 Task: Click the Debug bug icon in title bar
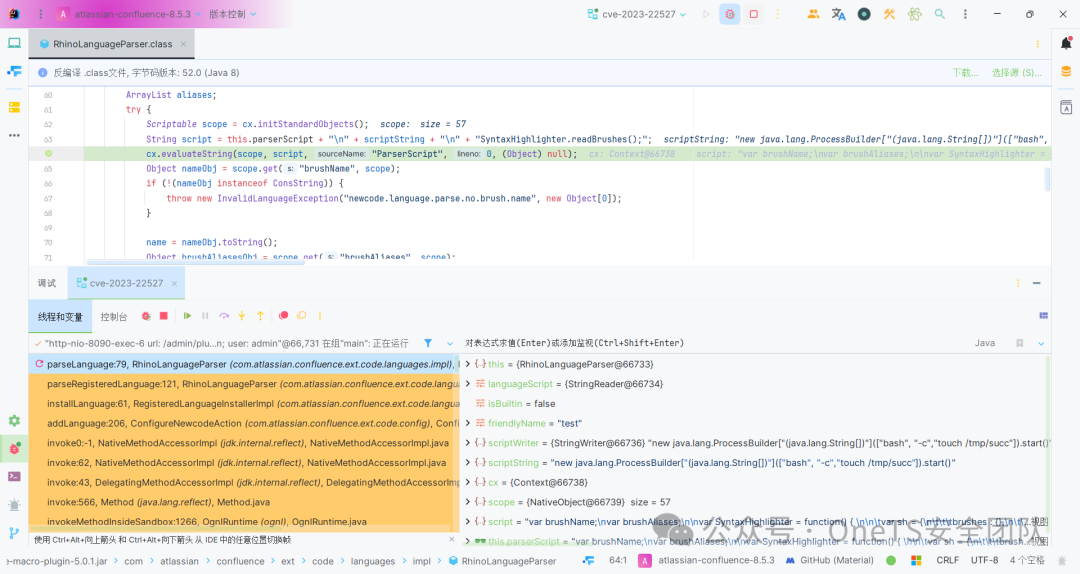pos(729,14)
